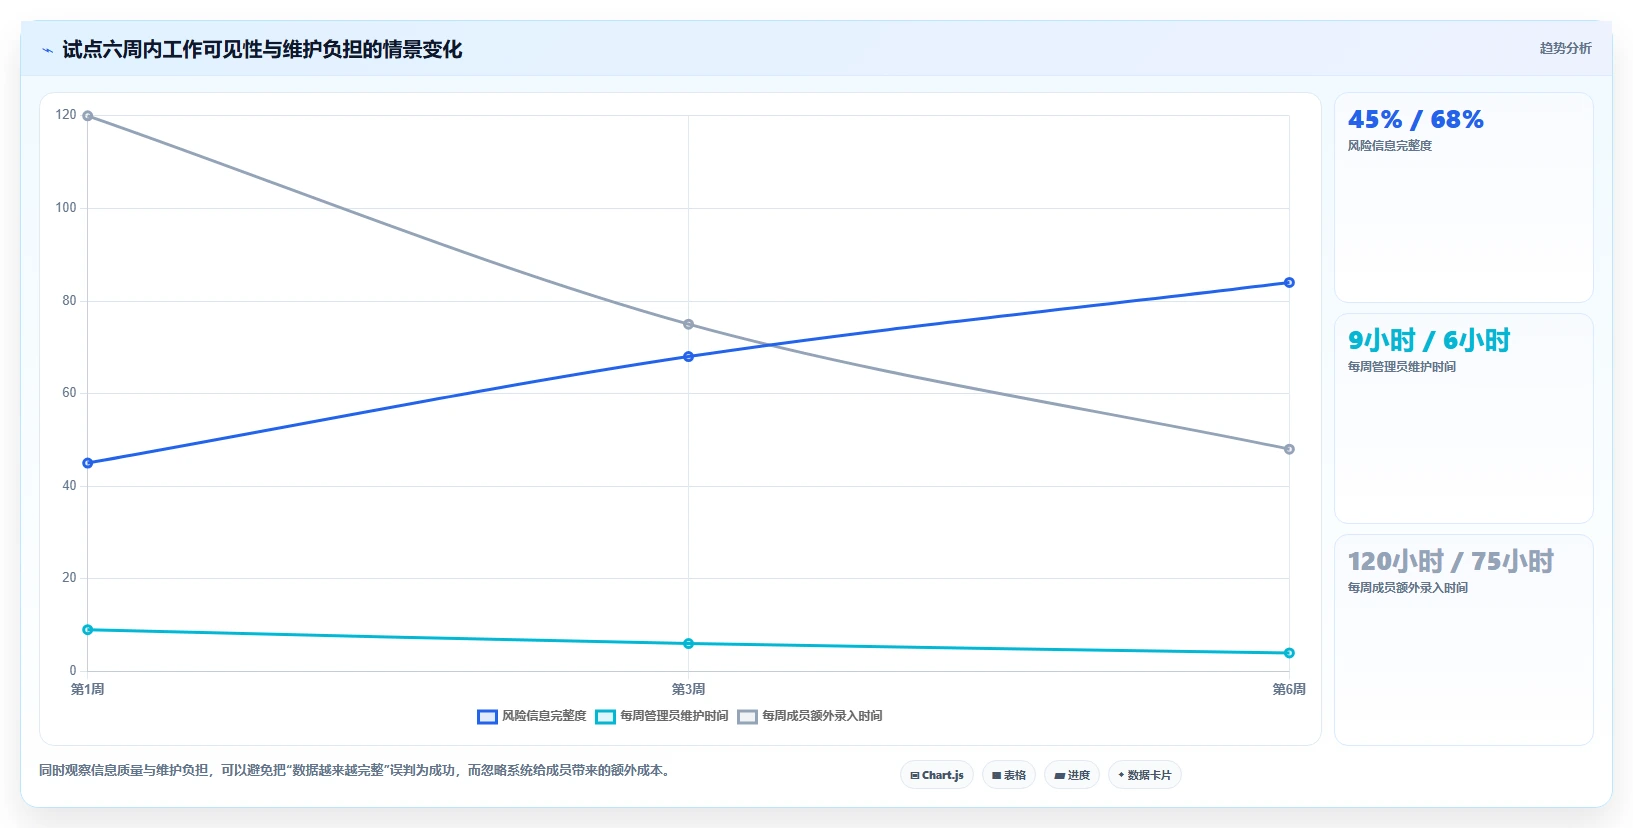Click the blue data point at 84 in 第6周

1289,282
